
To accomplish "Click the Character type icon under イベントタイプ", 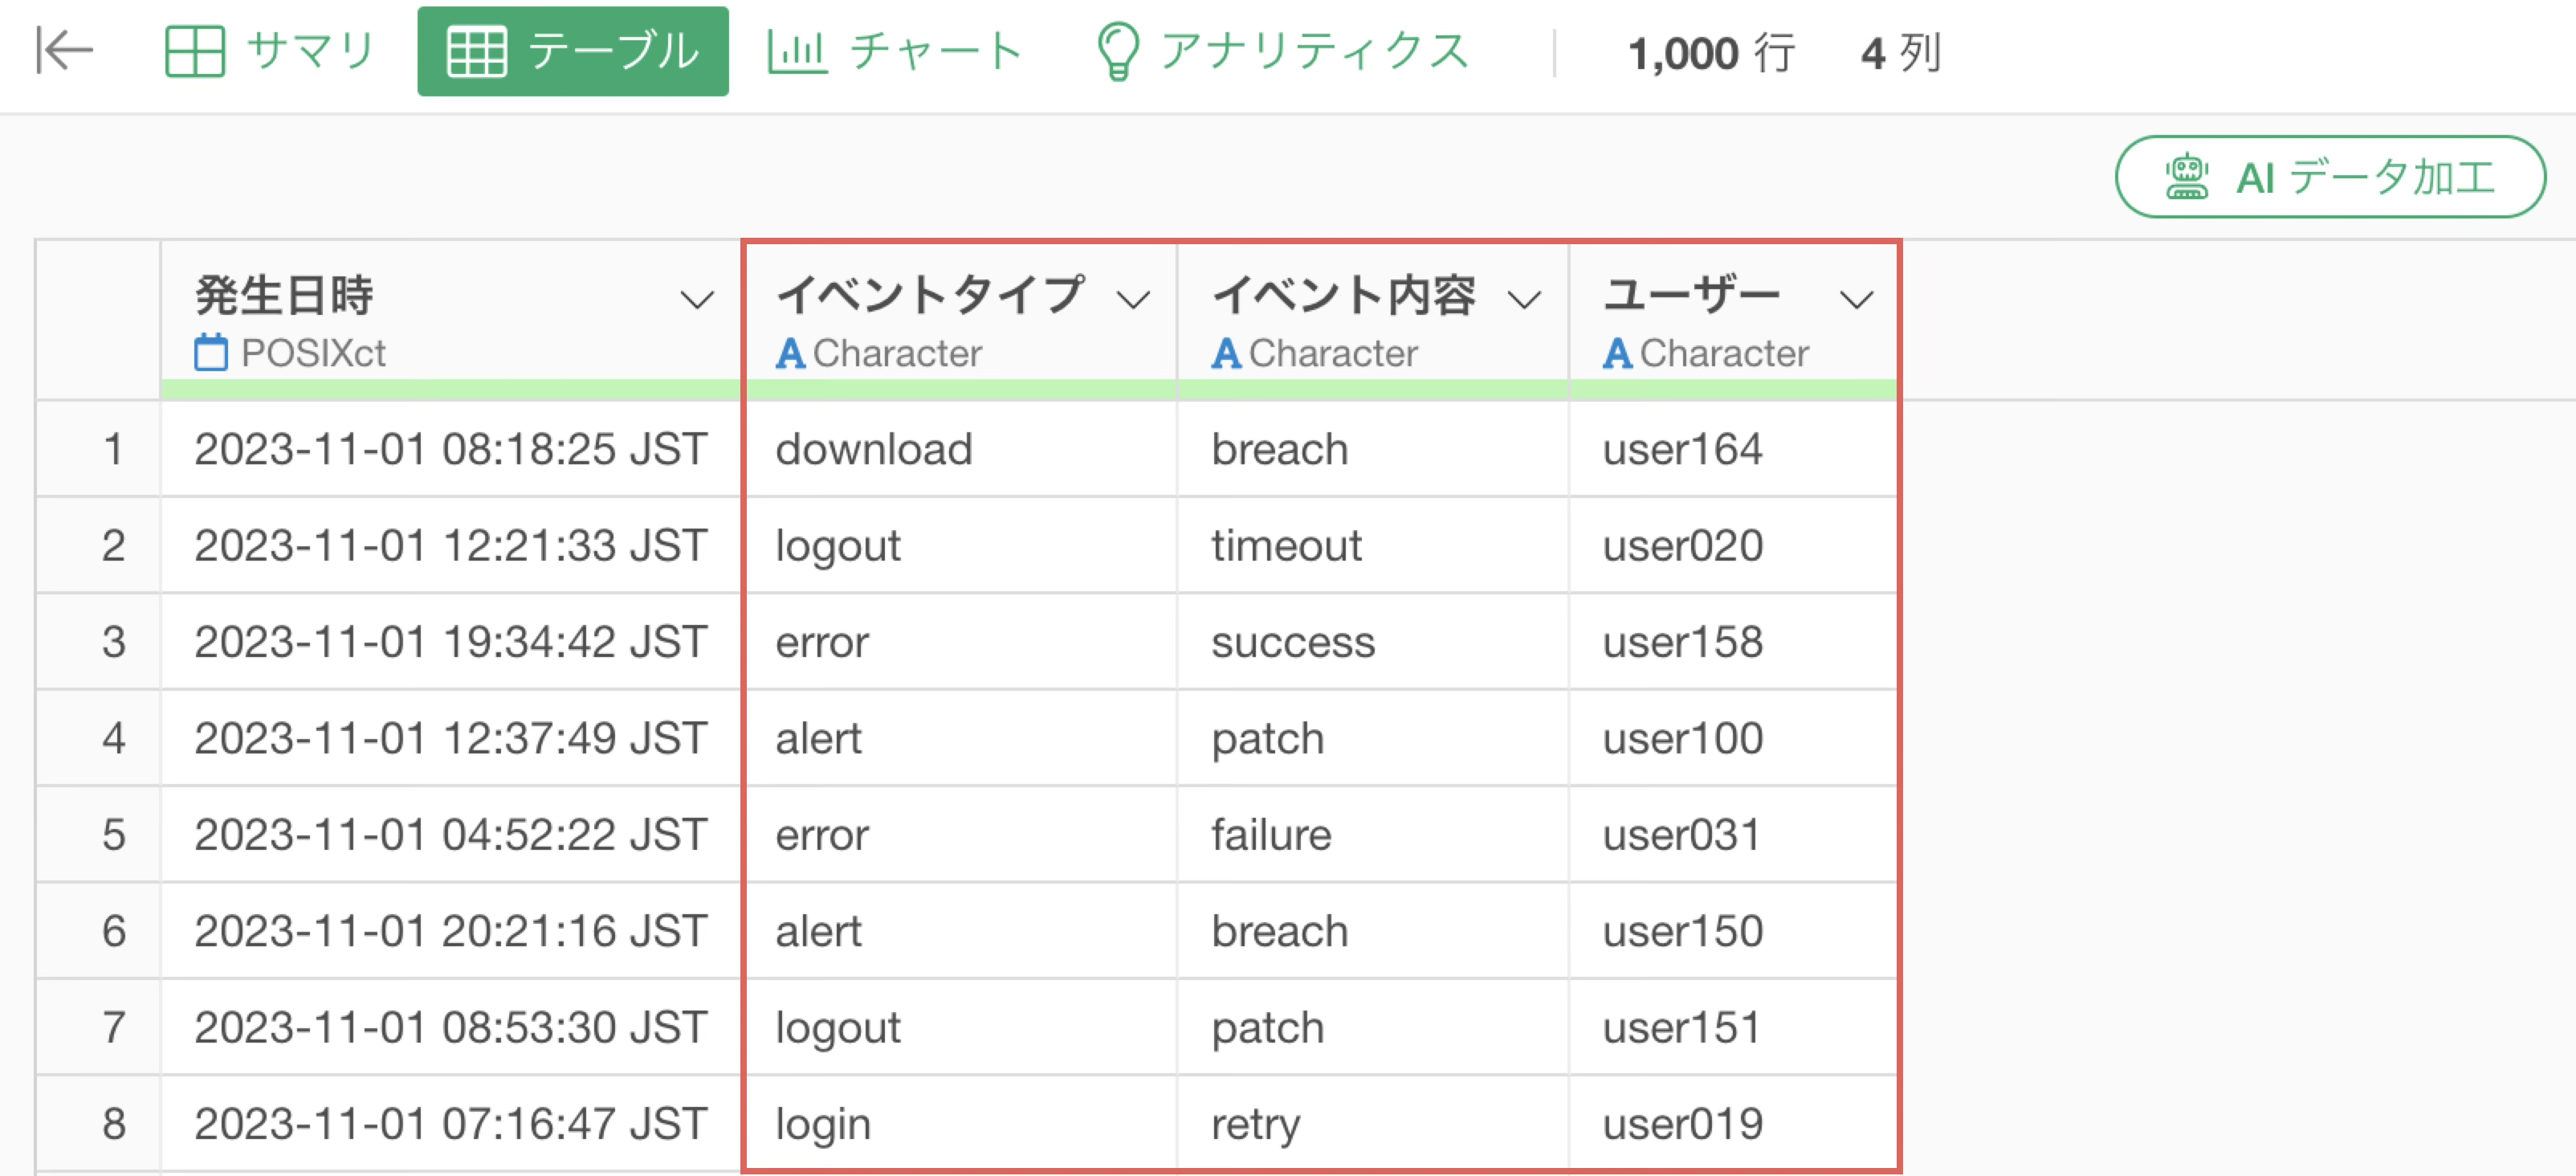I will [790, 353].
